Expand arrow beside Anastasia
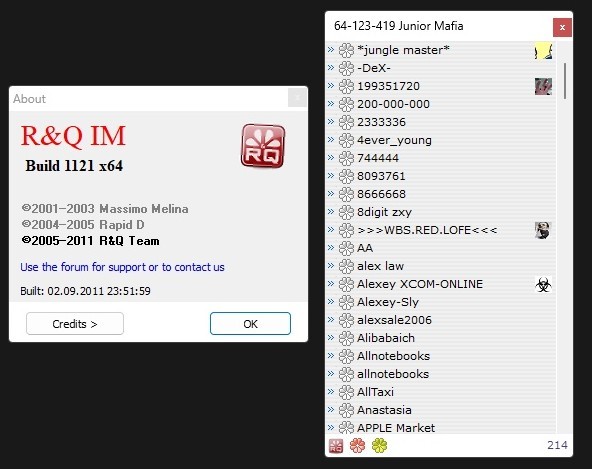The width and height of the screenshot is (592, 469). (331, 410)
